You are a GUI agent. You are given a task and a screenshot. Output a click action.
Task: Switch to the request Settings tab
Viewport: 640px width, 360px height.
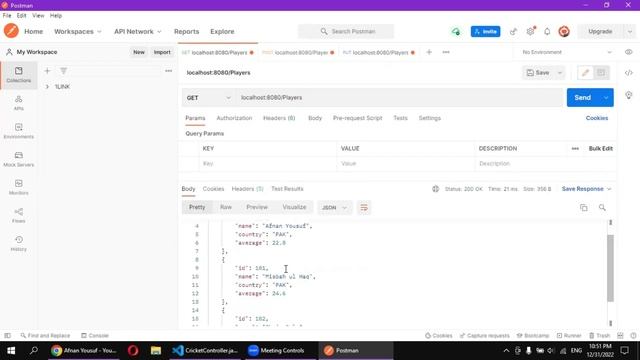pos(430,118)
